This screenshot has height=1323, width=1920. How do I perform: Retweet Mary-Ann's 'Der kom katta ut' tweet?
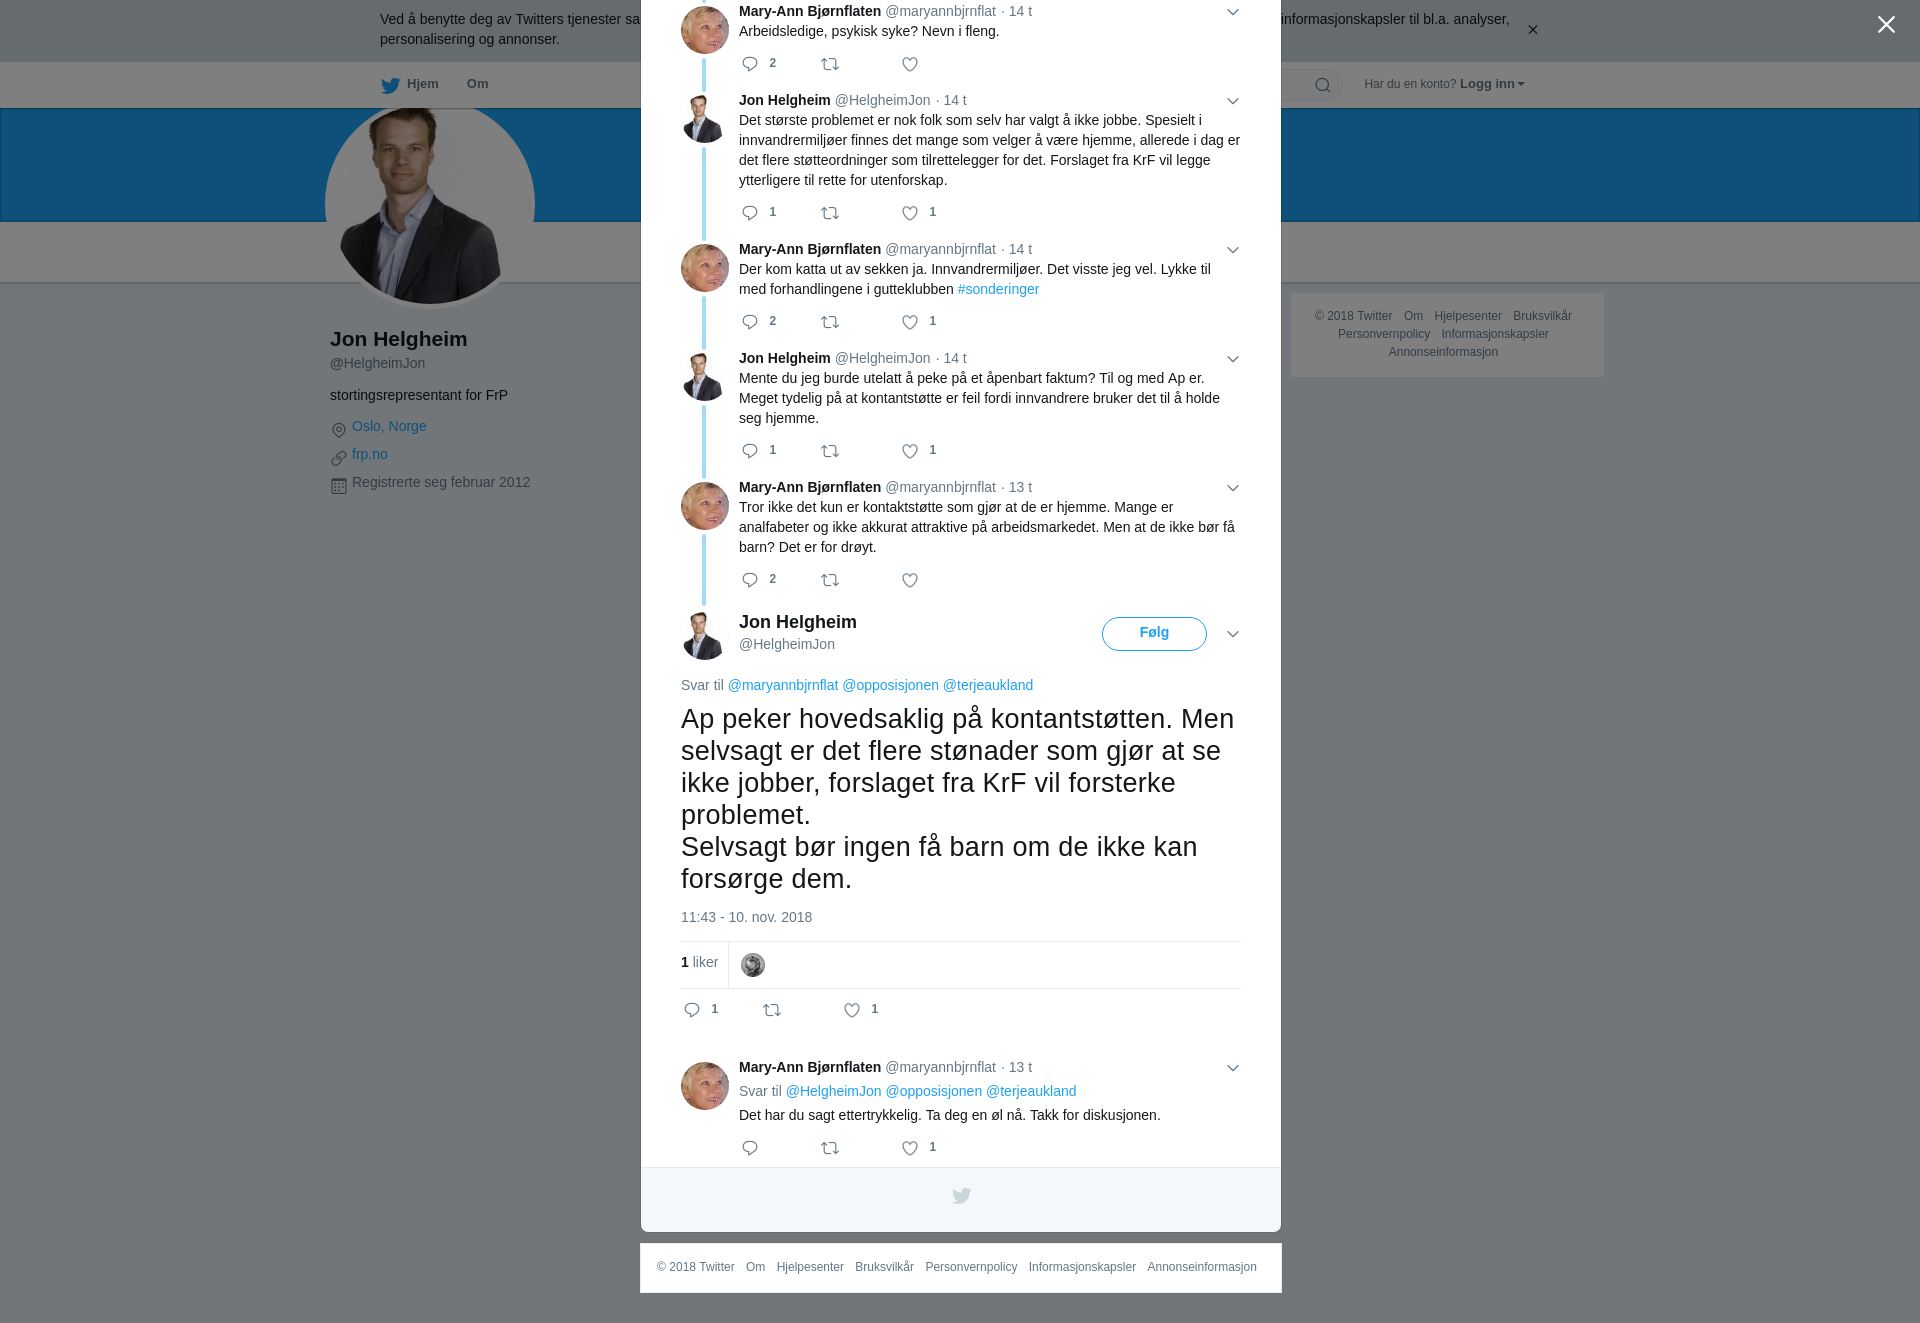(x=830, y=322)
